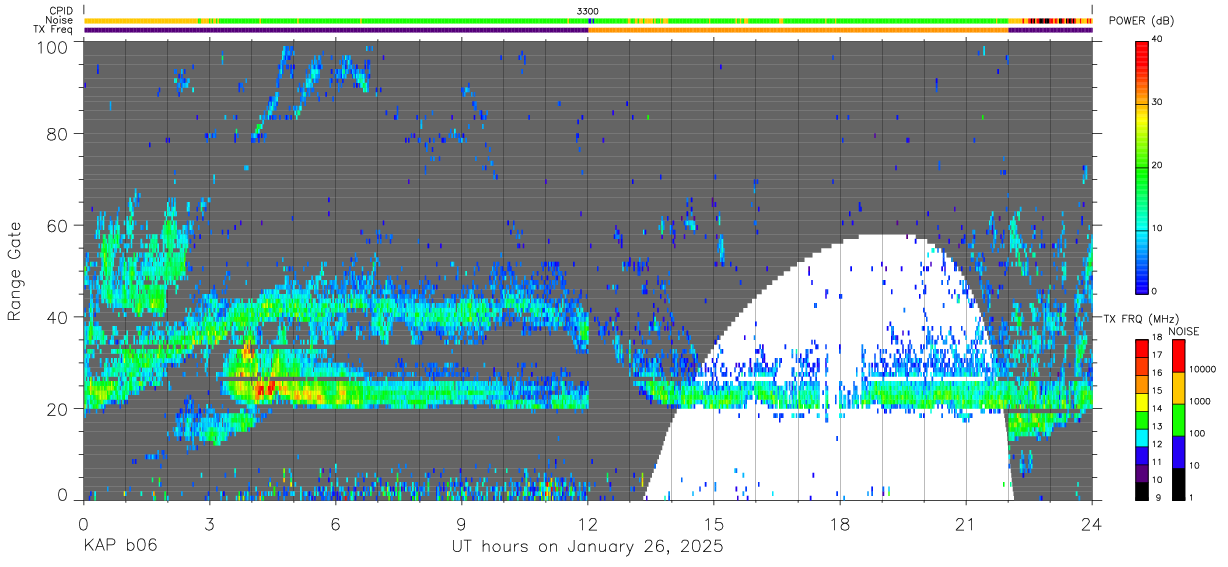Click the range gate 60 tick label
The image size is (1228, 567).
[58, 225]
